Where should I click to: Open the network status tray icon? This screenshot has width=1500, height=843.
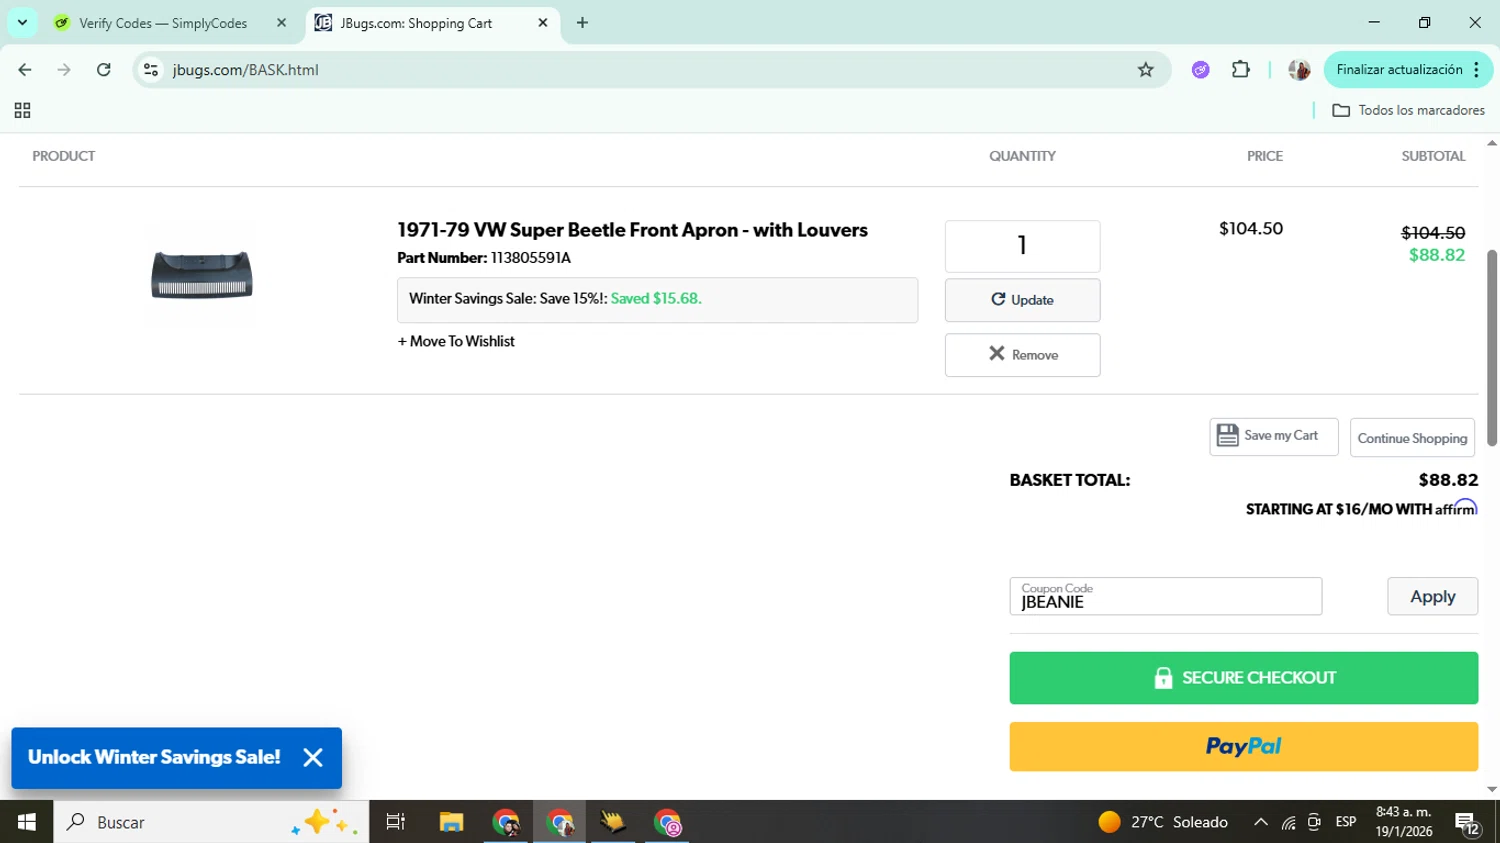pyautogui.click(x=1289, y=822)
